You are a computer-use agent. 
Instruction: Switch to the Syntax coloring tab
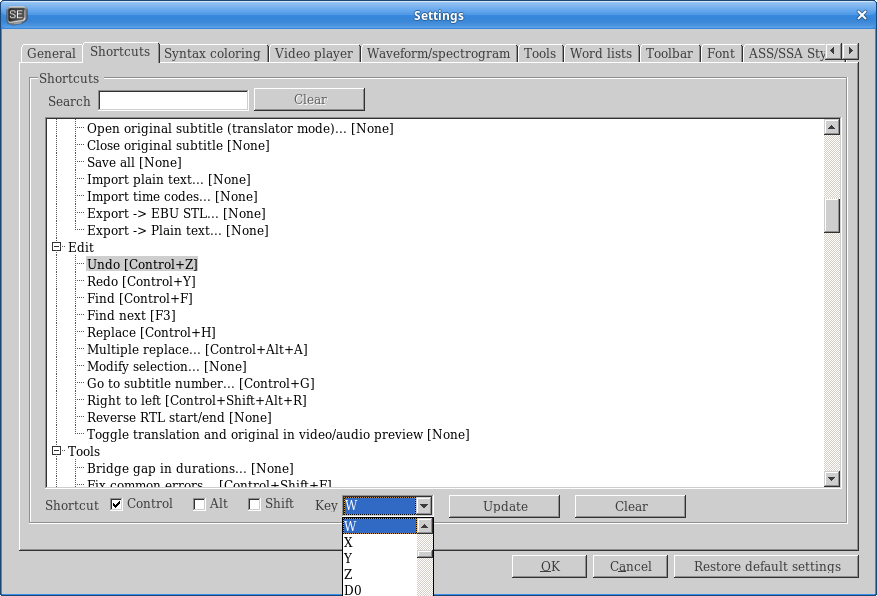tap(213, 53)
